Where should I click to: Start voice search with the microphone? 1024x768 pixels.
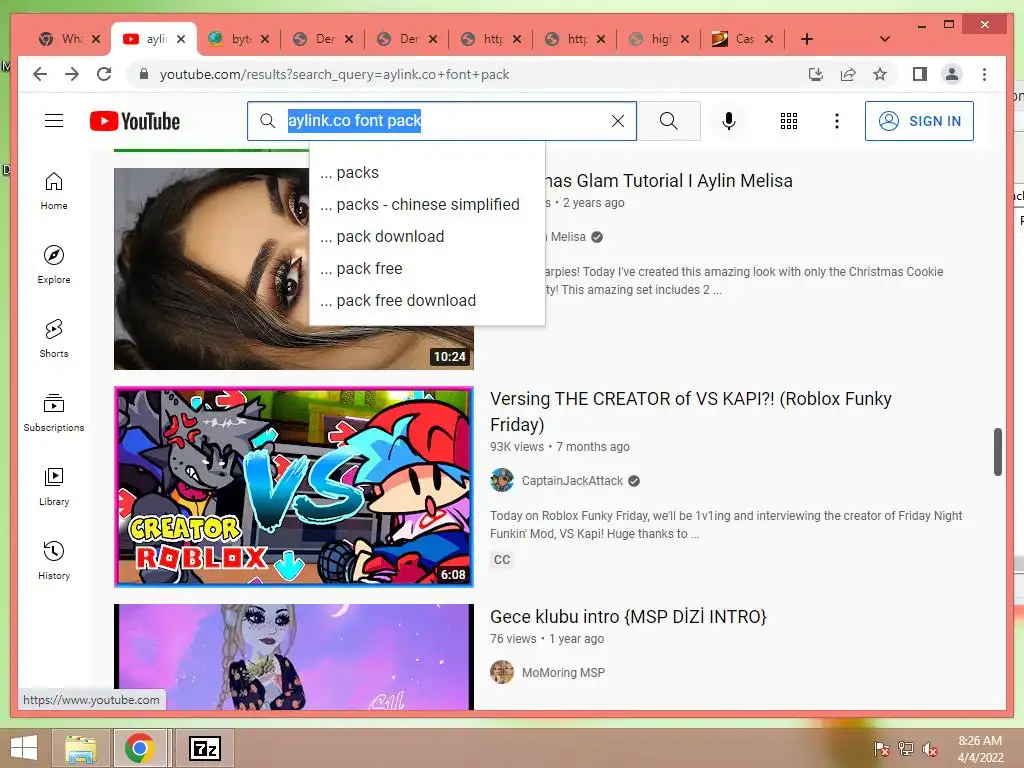pyautogui.click(x=728, y=121)
